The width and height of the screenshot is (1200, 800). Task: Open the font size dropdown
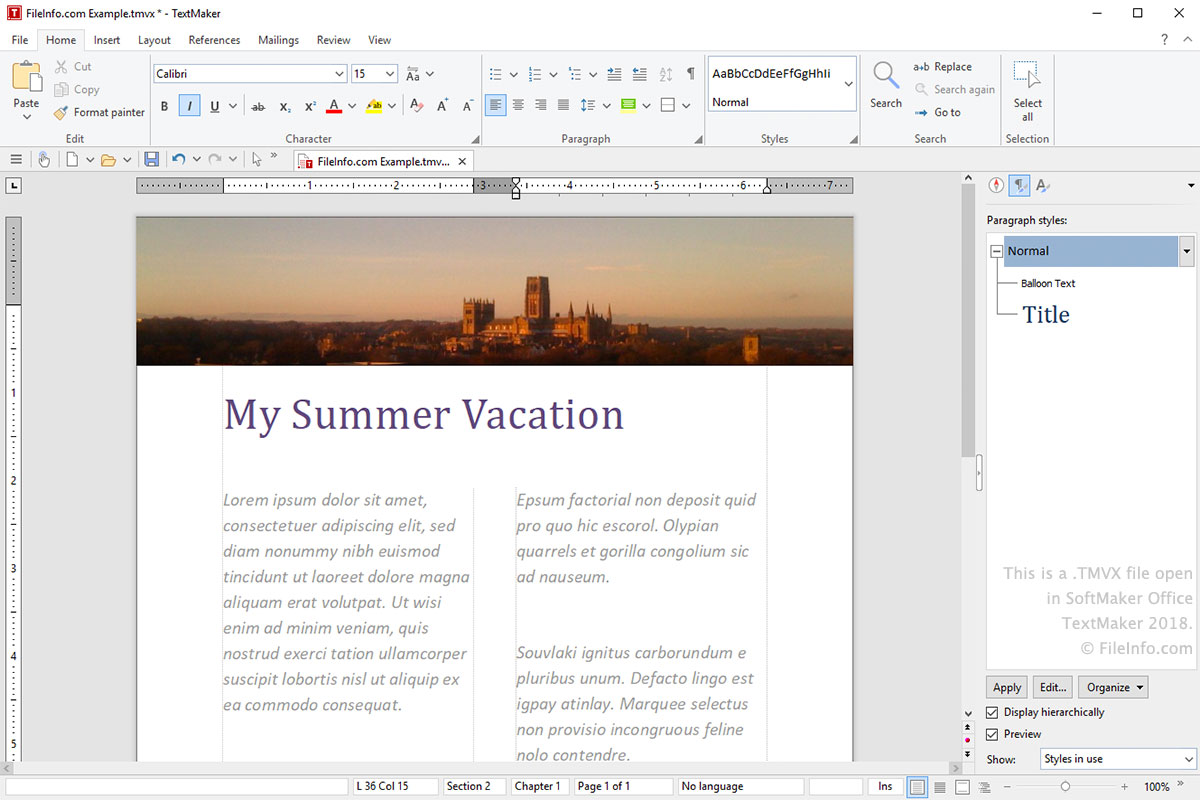pyautogui.click(x=389, y=74)
